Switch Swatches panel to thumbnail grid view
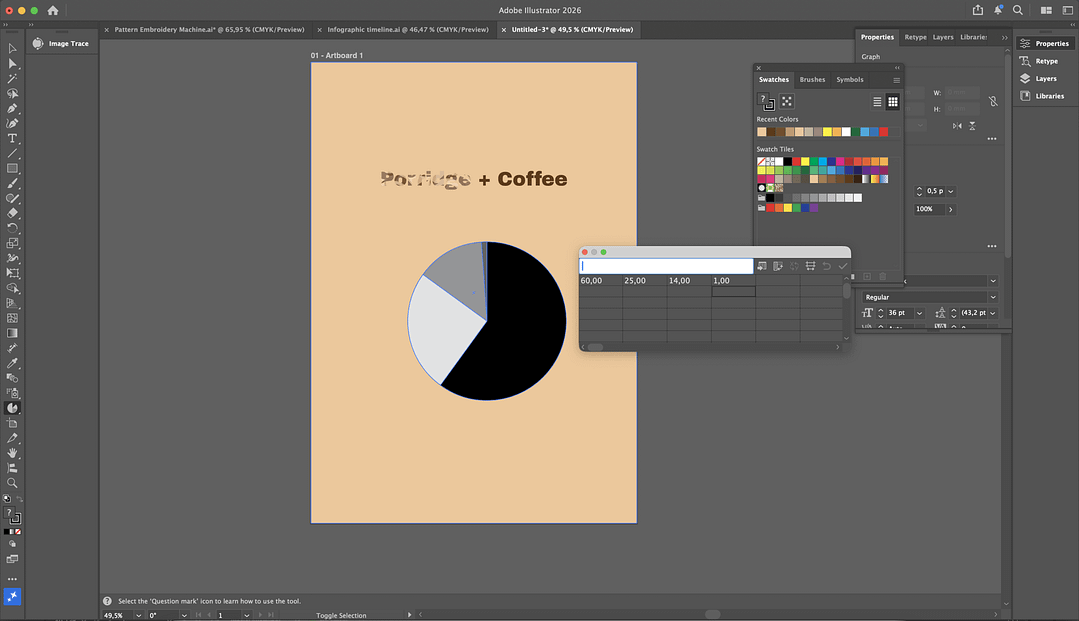Image resolution: width=1079 pixels, height=621 pixels. coord(893,102)
